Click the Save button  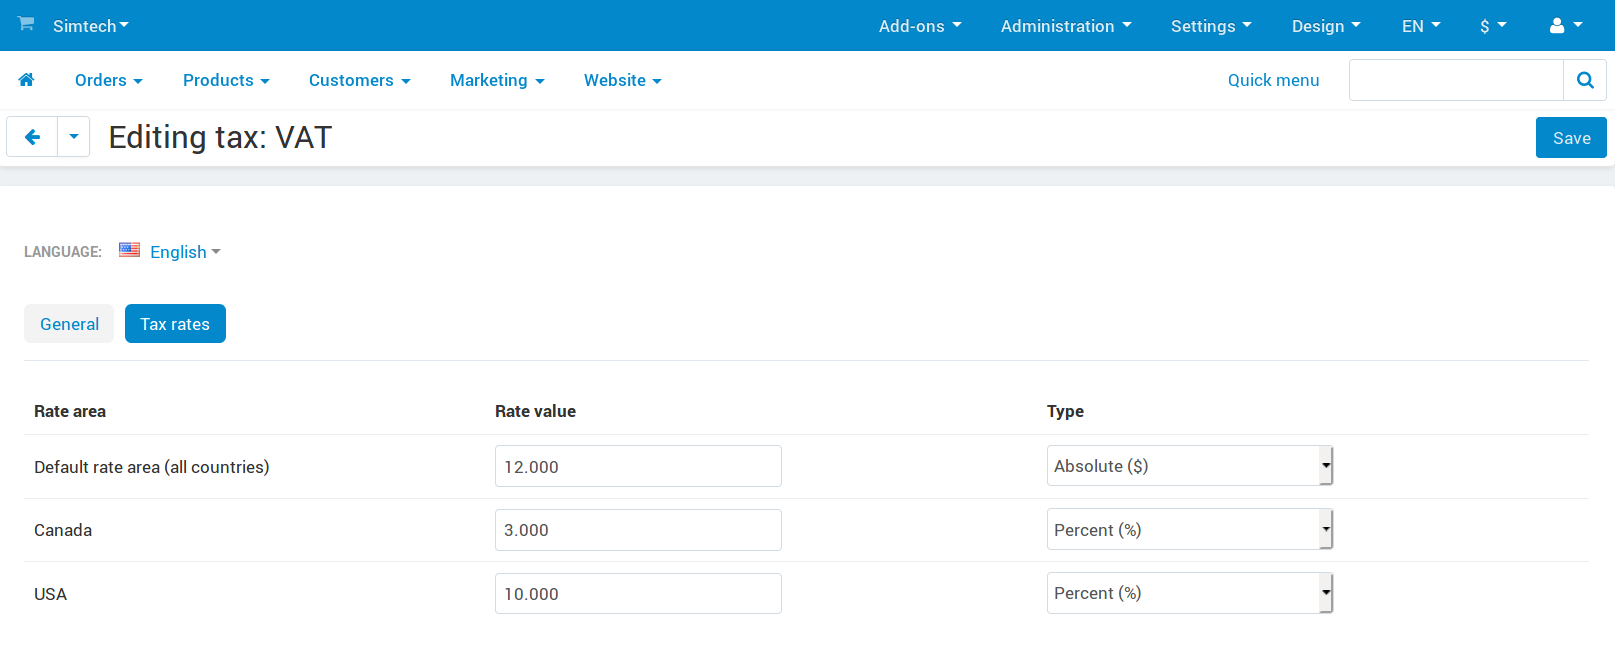click(x=1571, y=138)
